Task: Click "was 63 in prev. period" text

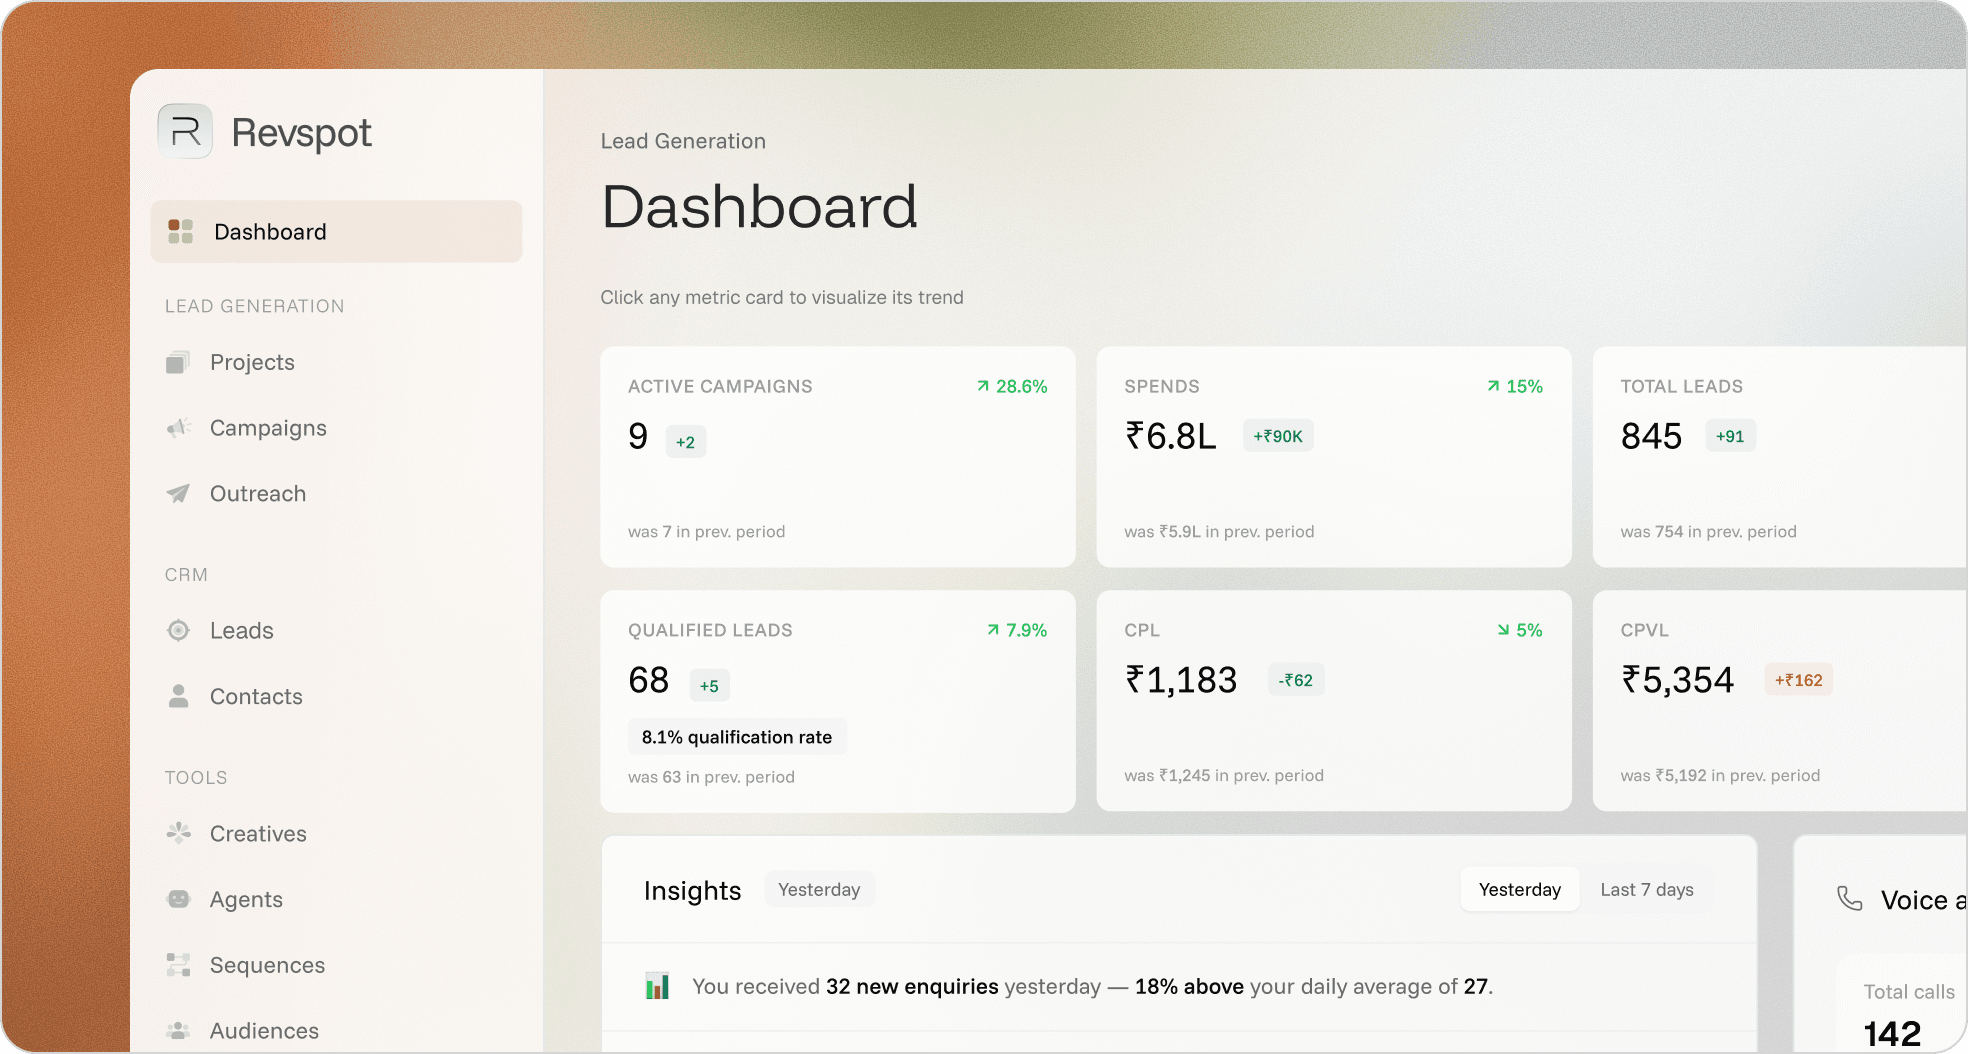Action: point(711,776)
